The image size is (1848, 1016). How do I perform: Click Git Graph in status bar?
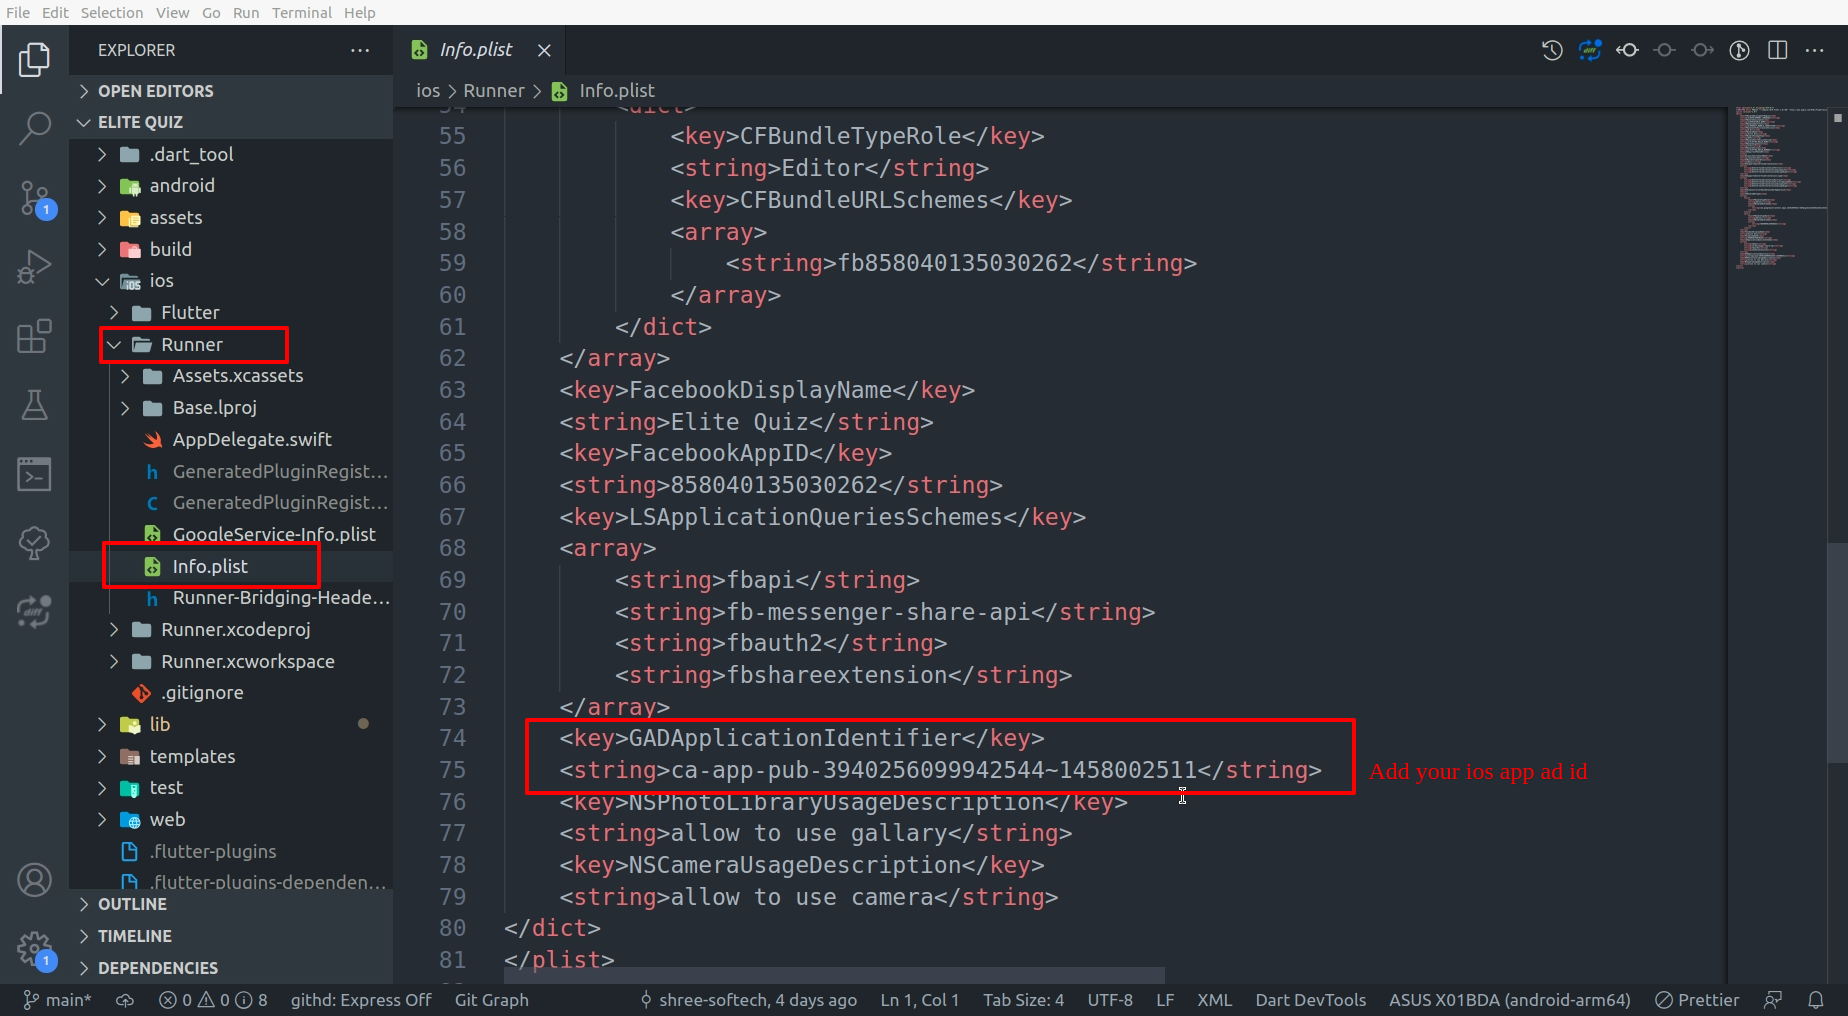[x=491, y=1000]
